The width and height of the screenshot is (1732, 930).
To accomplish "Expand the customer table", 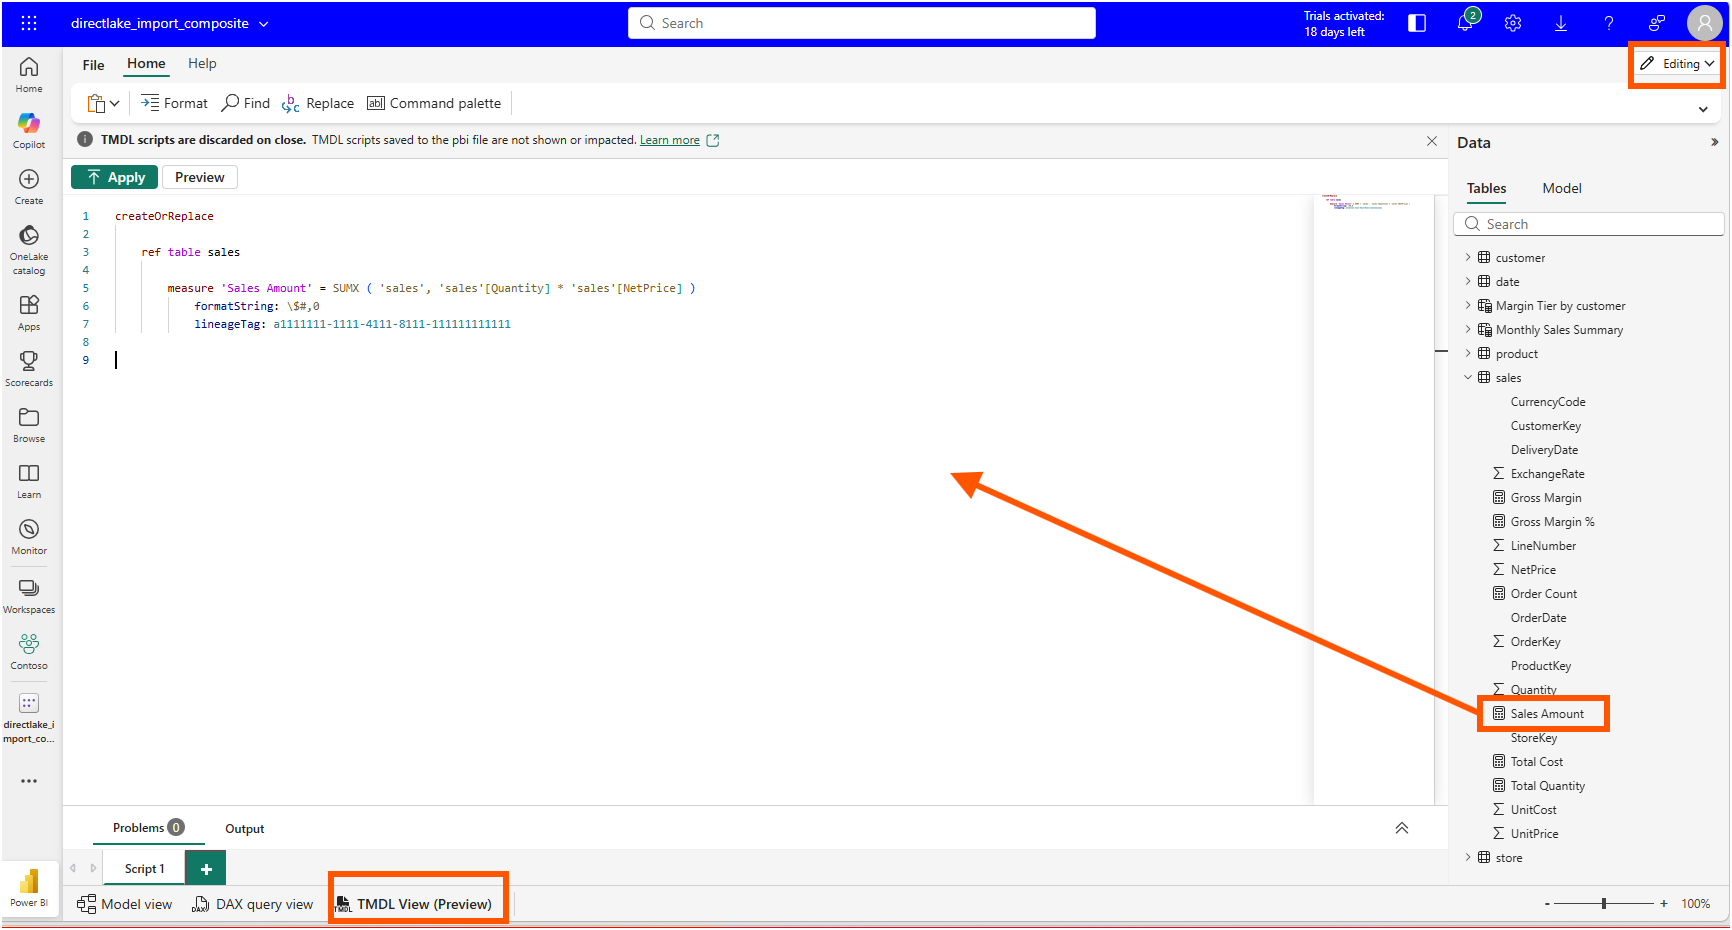I will point(1468,257).
